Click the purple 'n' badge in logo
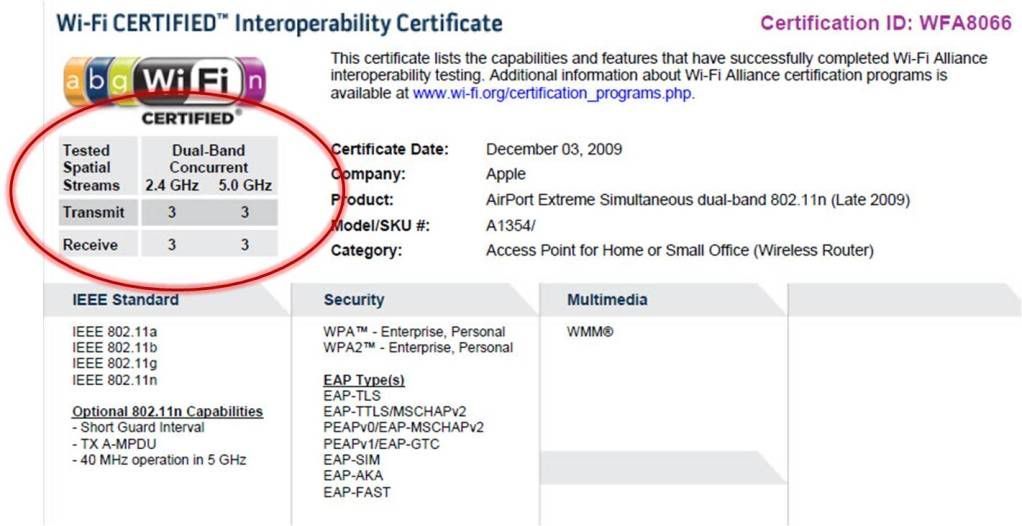Image resolution: width=1022 pixels, height=526 pixels. point(254,81)
